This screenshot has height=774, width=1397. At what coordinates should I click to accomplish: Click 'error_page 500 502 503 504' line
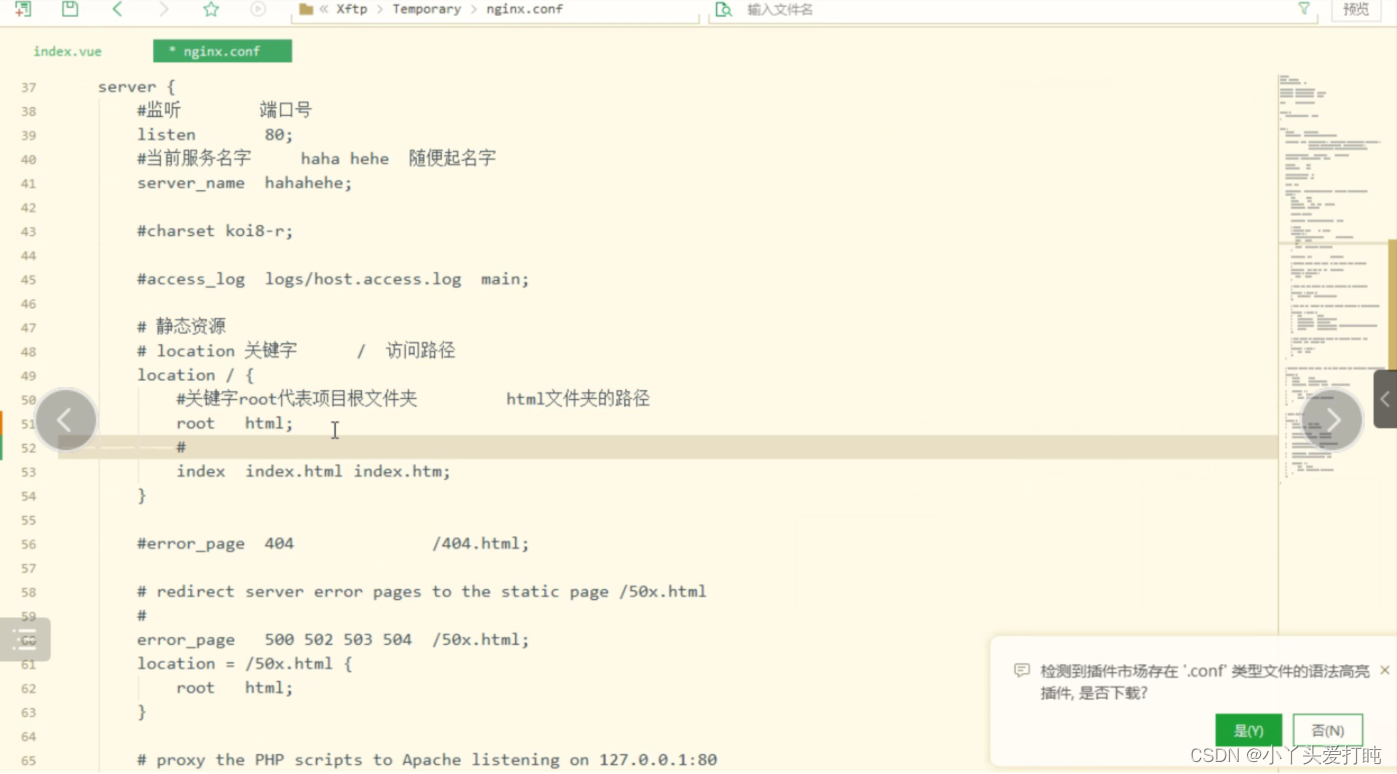pyautogui.click(x=333, y=639)
